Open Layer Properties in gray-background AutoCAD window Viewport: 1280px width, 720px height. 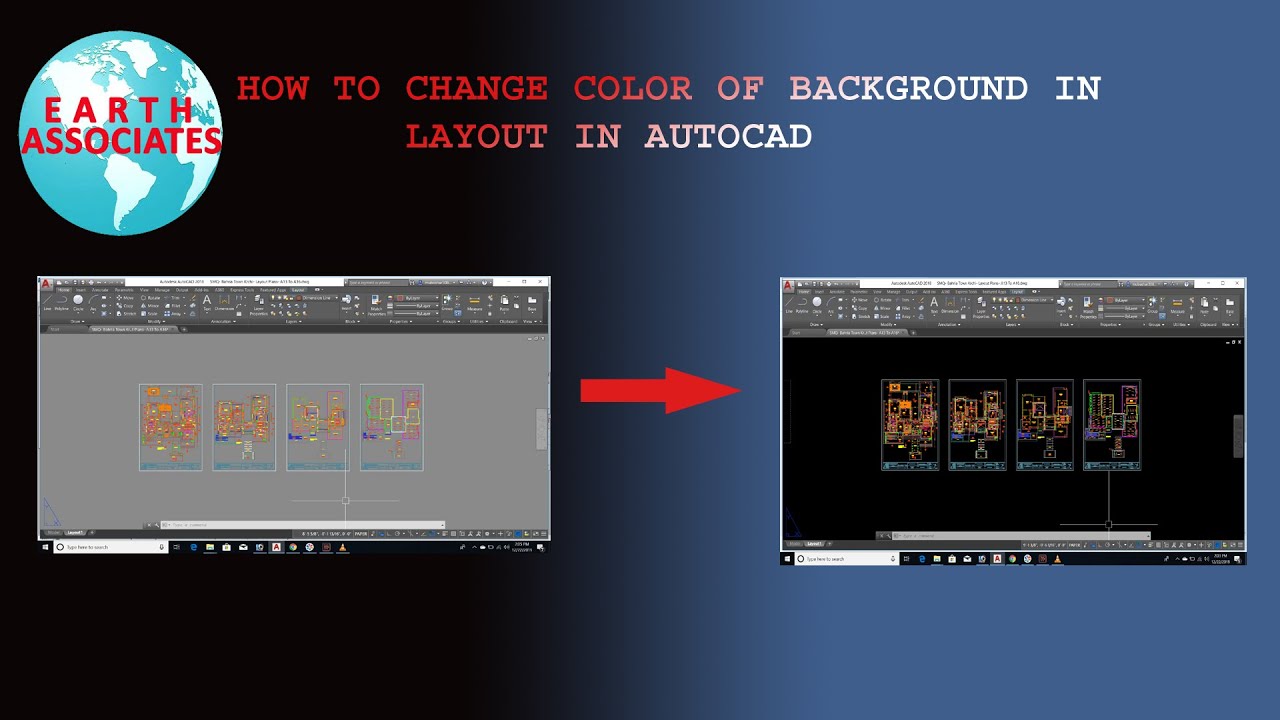258,303
